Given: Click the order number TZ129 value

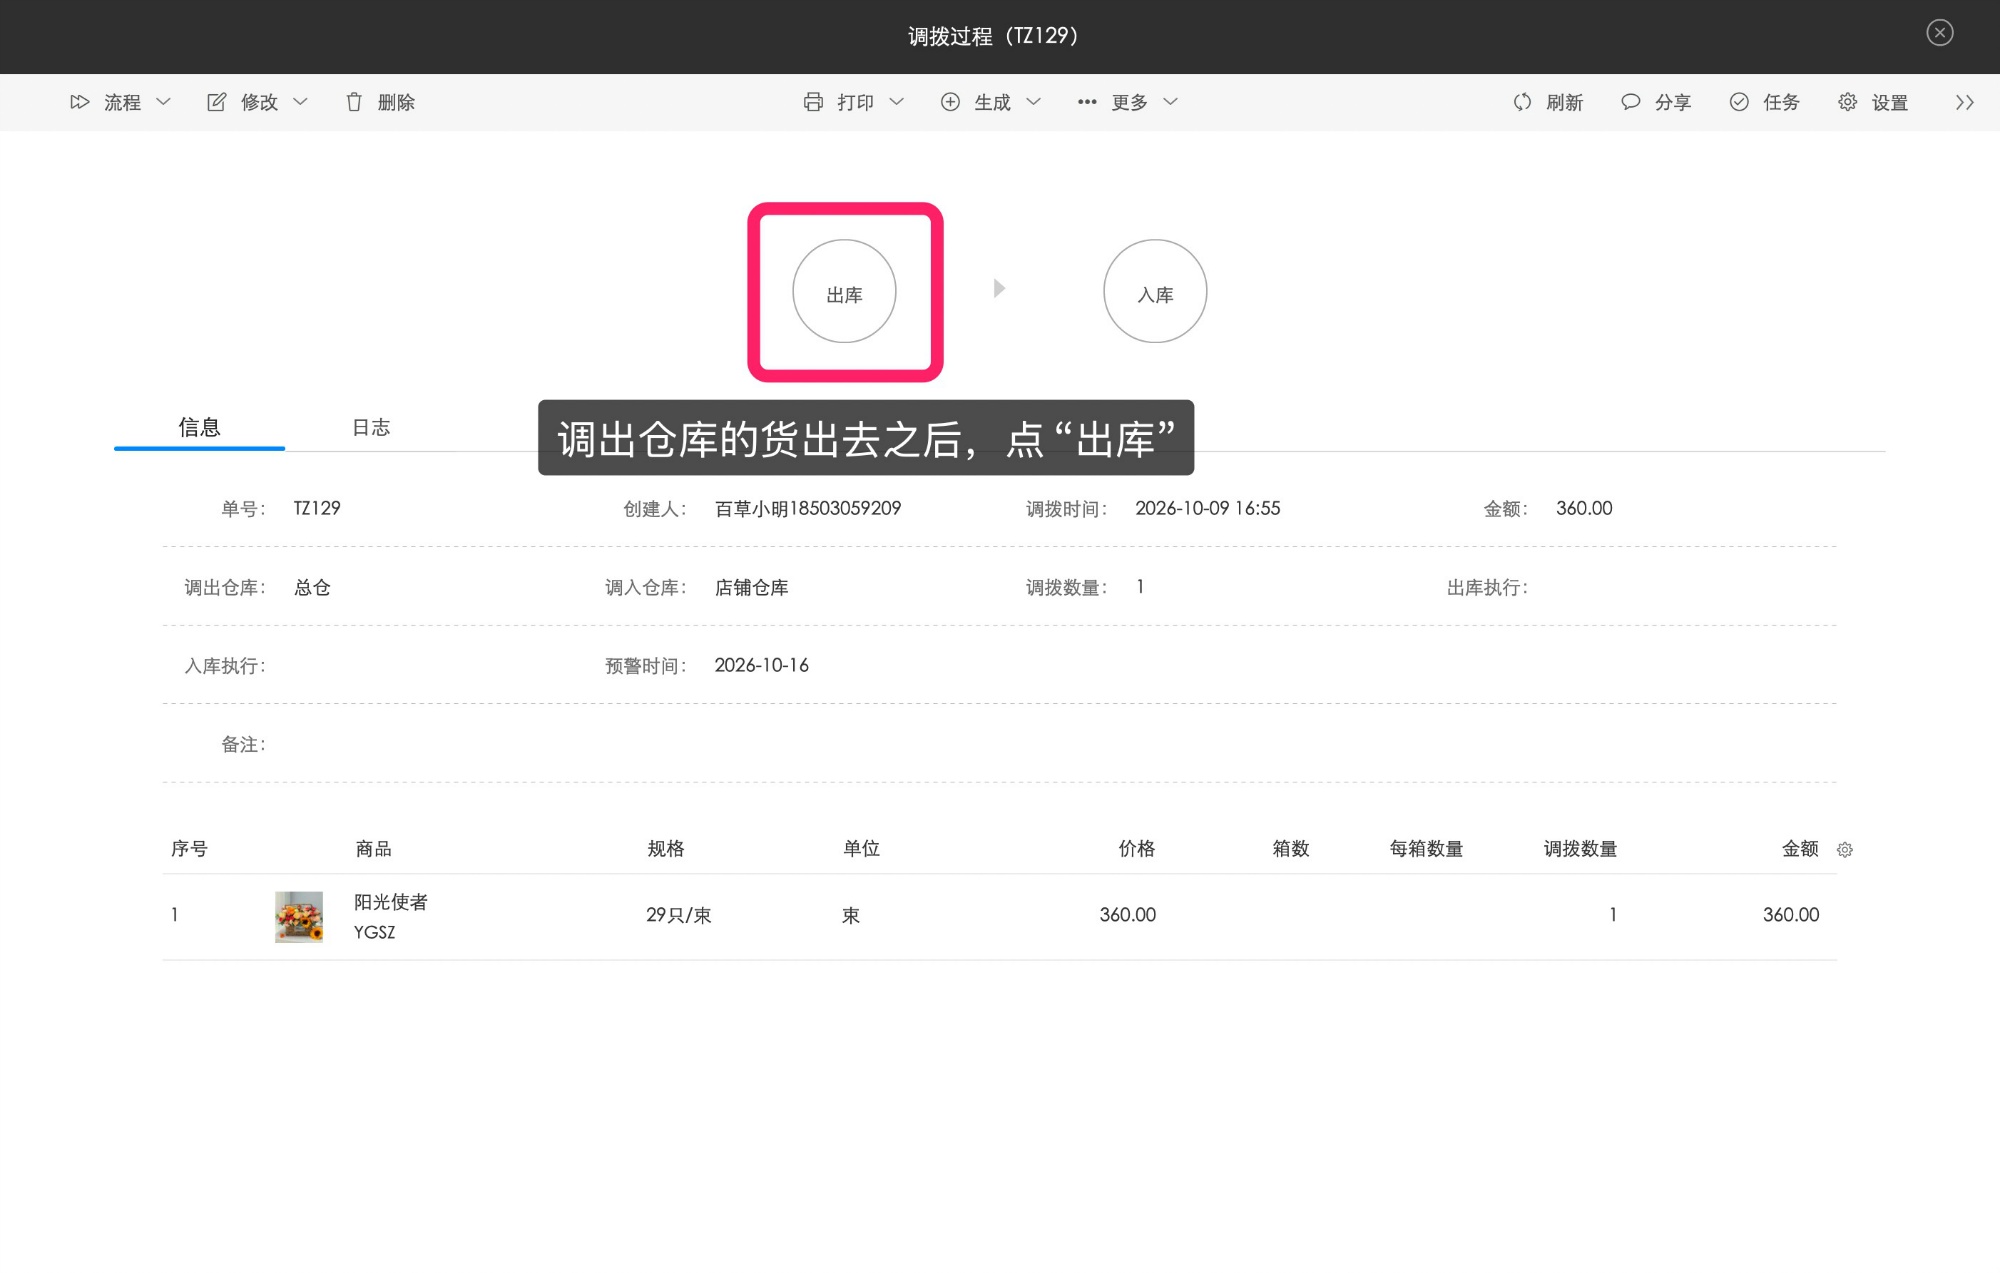Looking at the screenshot, I should pos(317,508).
